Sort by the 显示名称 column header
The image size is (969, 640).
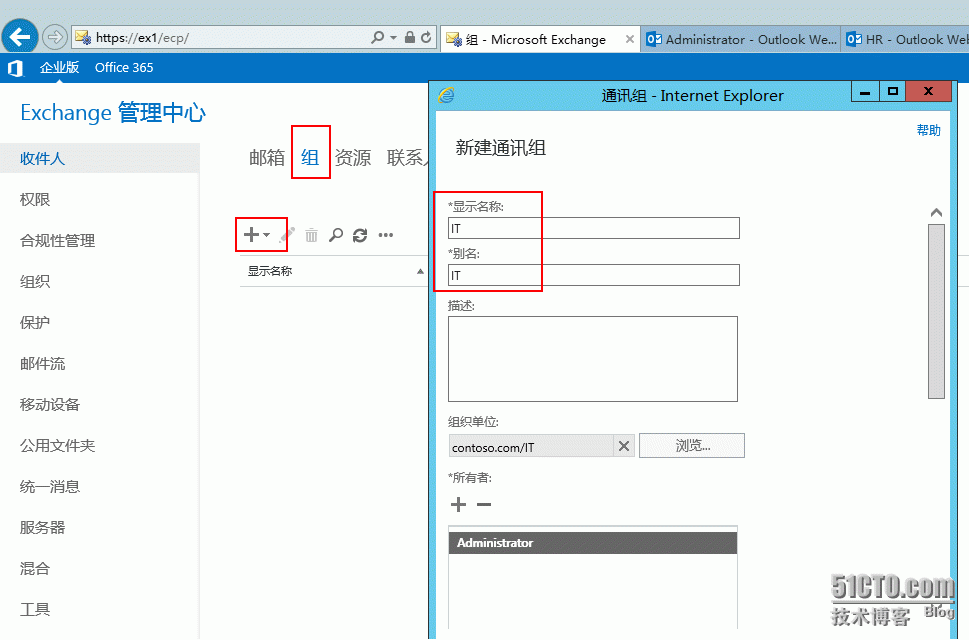pos(270,271)
